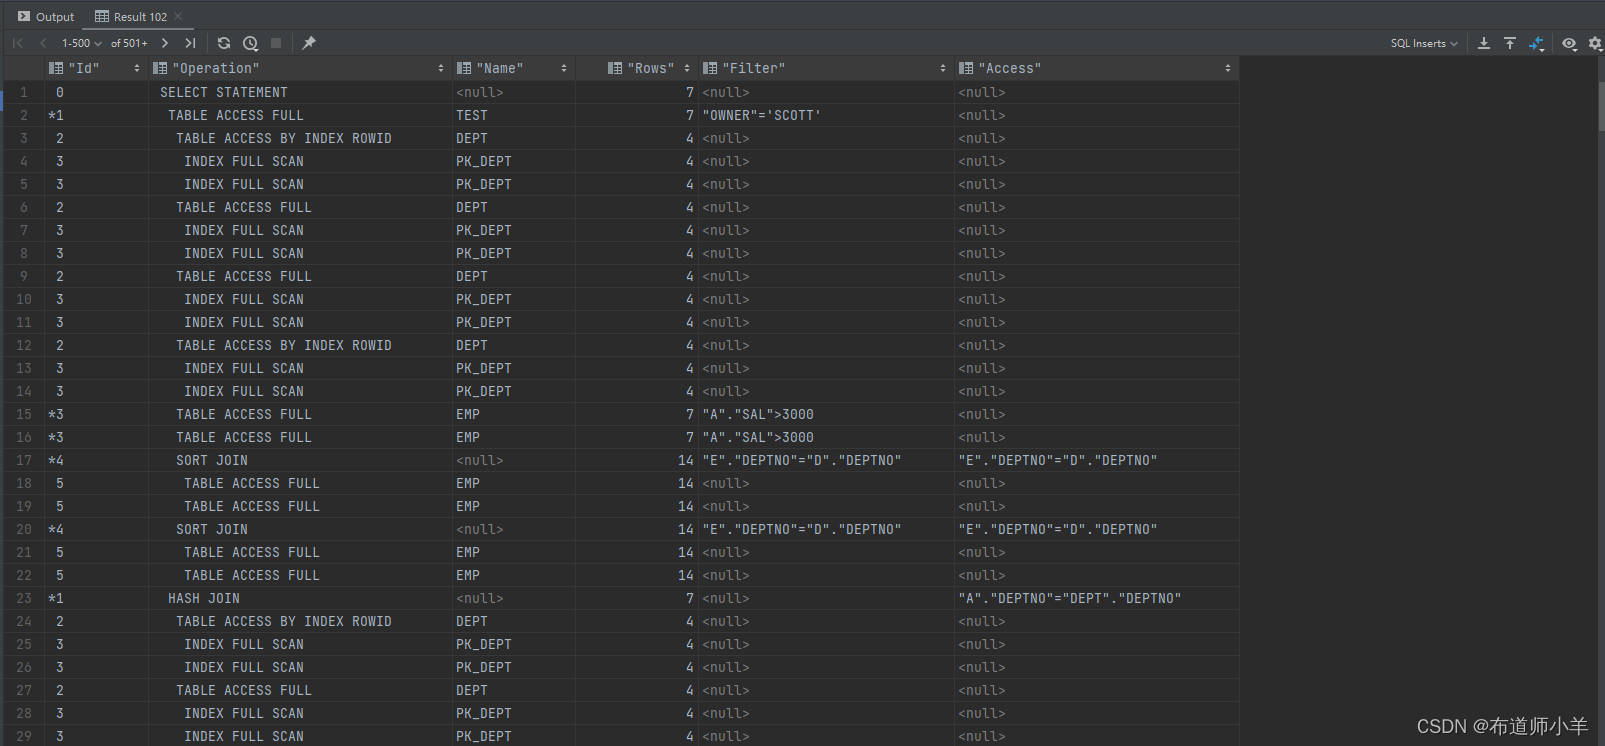
Task: Click the "A"."DEPTNO"="DEPT"."DEPTNO" access cell
Action: point(1097,598)
